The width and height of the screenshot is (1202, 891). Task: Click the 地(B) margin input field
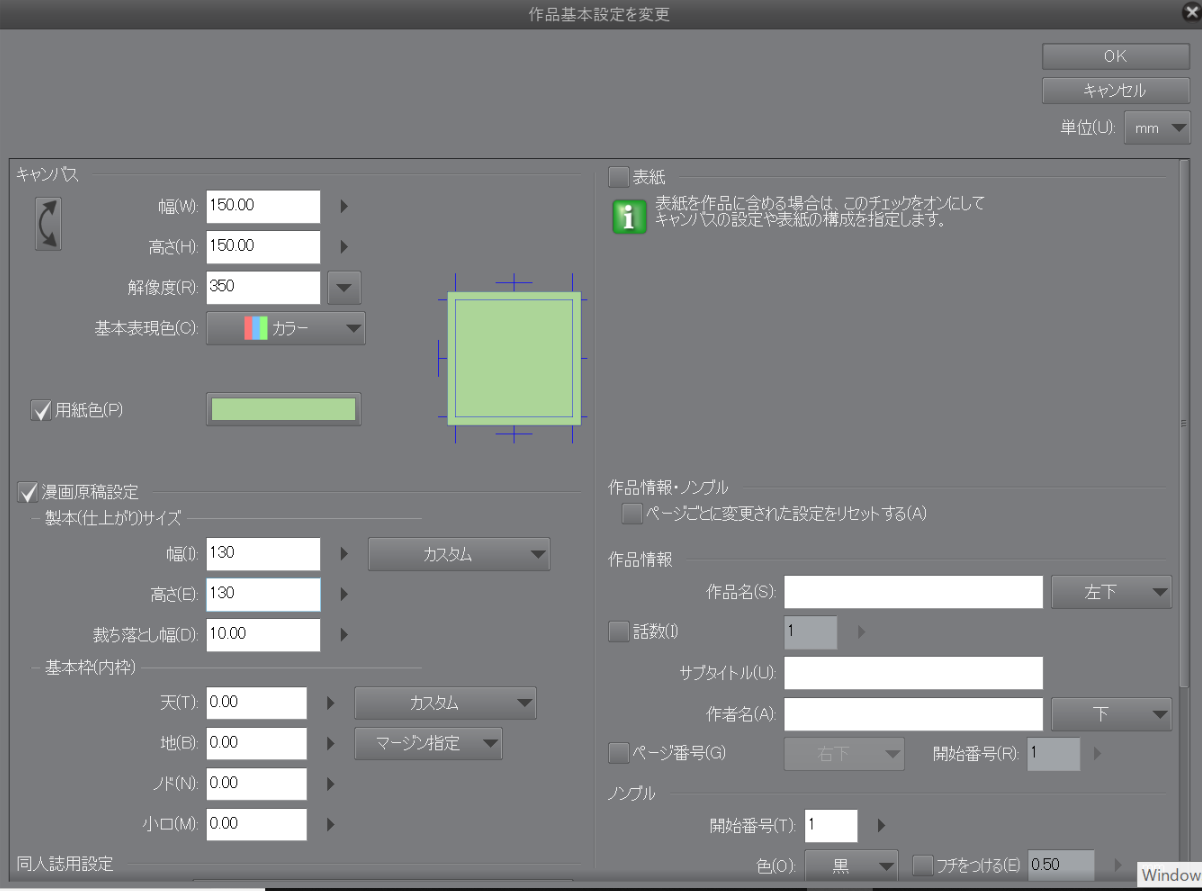(256, 743)
